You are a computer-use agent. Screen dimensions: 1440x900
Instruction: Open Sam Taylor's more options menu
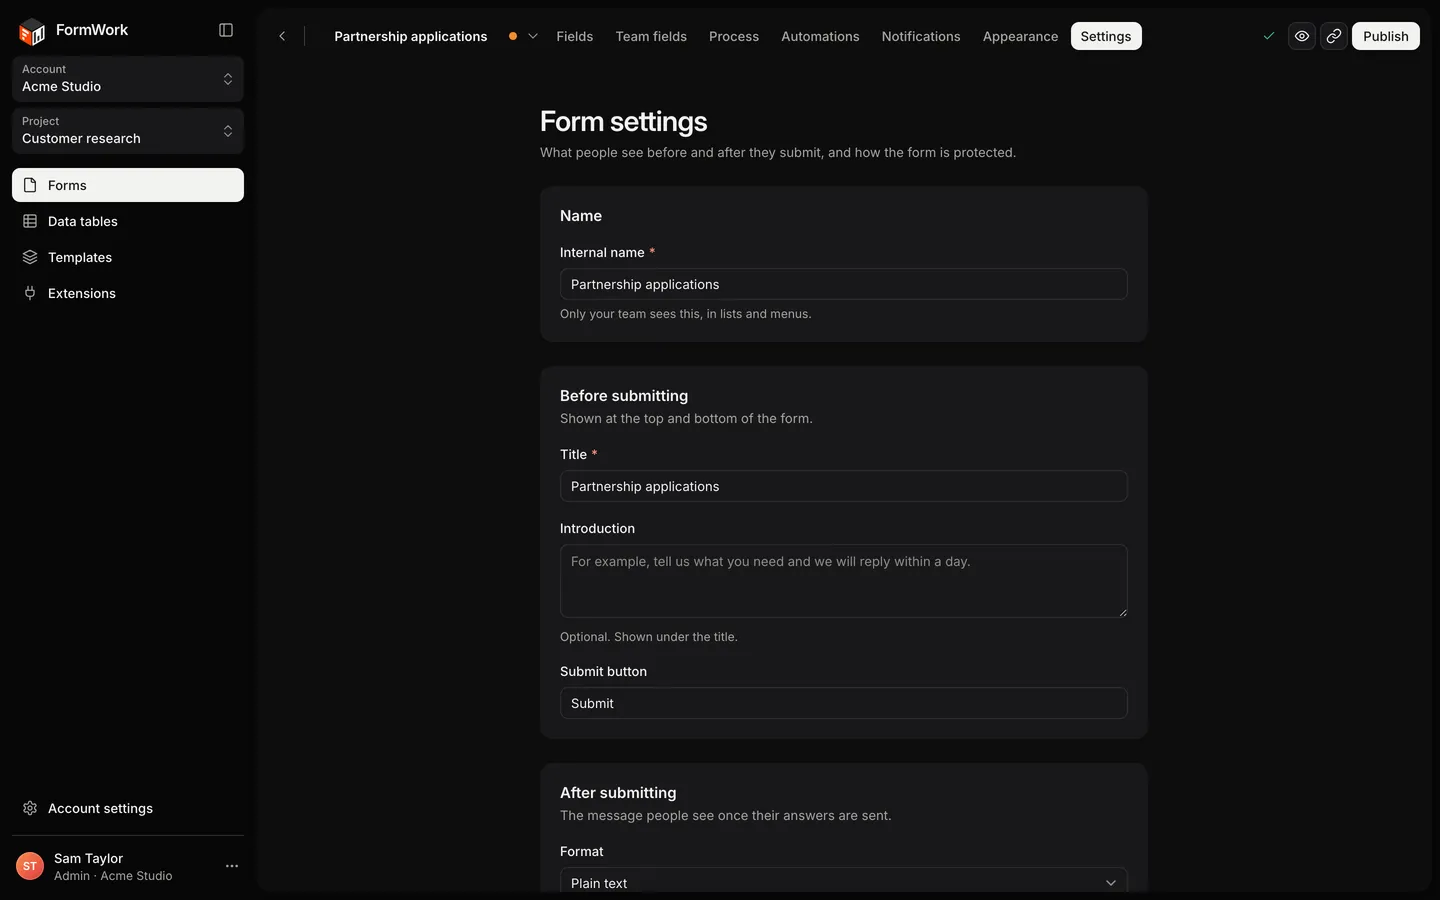[232, 866]
